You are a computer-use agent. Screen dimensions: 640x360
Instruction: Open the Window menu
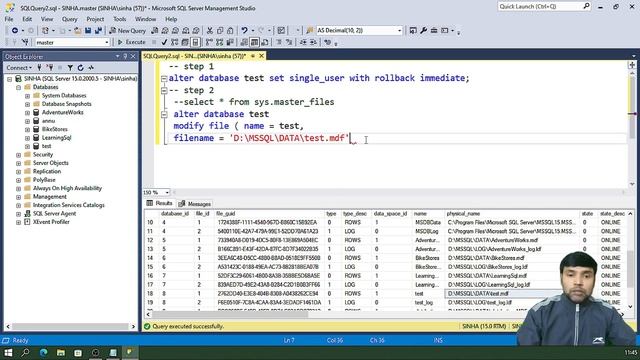click(145, 19)
